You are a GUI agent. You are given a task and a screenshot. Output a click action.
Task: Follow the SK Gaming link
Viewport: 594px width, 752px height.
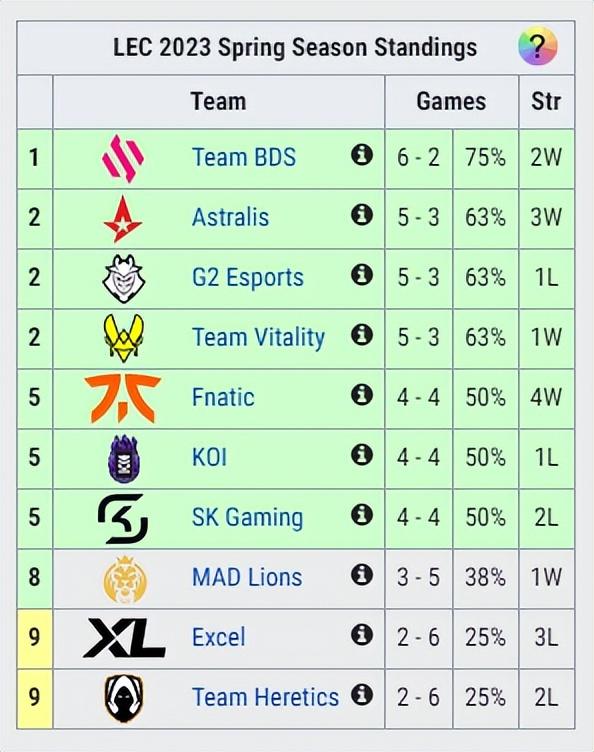click(247, 517)
